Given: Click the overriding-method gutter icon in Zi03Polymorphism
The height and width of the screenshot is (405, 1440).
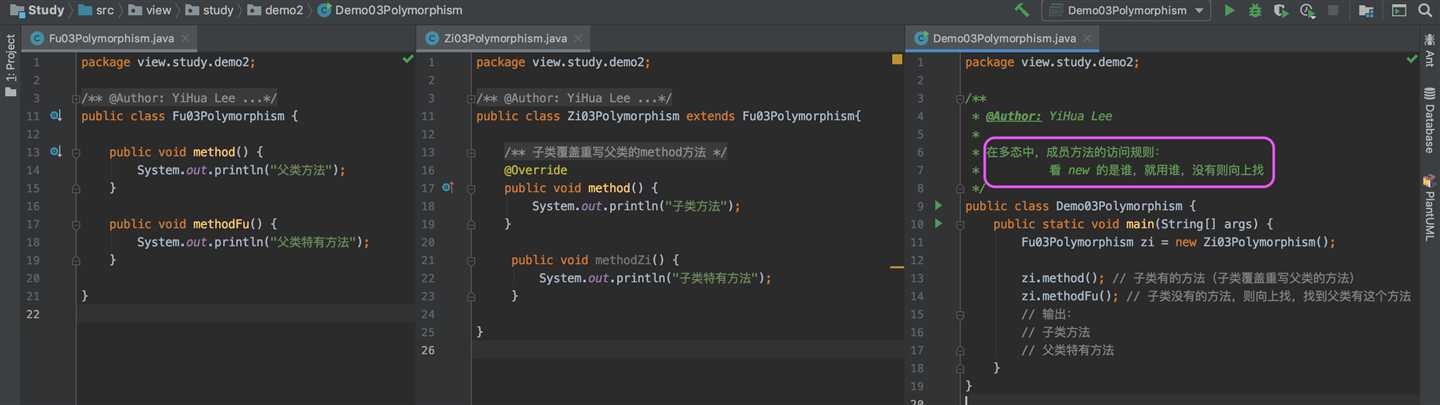Looking at the screenshot, I should (x=448, y=188).
